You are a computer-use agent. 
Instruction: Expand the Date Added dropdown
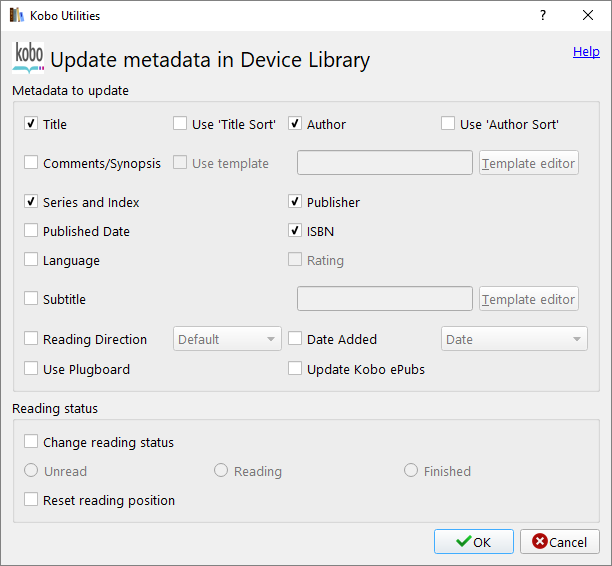[515, 339]
